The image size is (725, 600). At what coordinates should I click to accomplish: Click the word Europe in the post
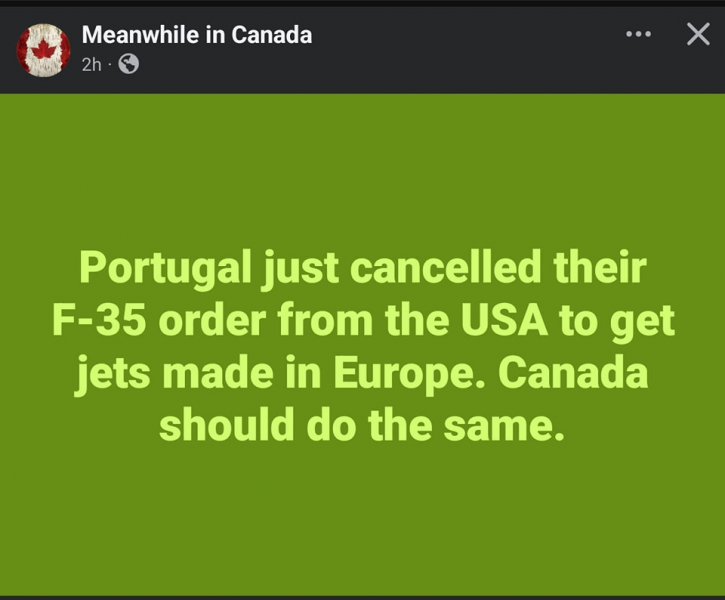tap(409, 374)
